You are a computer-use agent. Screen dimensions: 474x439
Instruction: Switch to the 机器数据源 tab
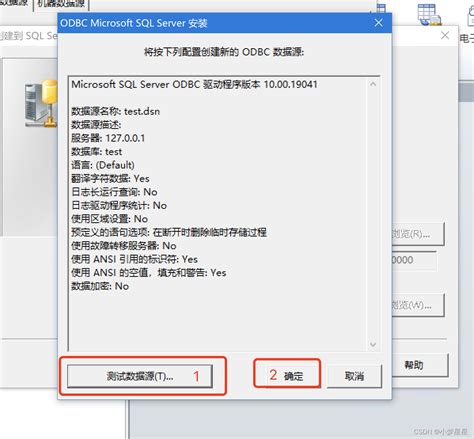(61, 4)
